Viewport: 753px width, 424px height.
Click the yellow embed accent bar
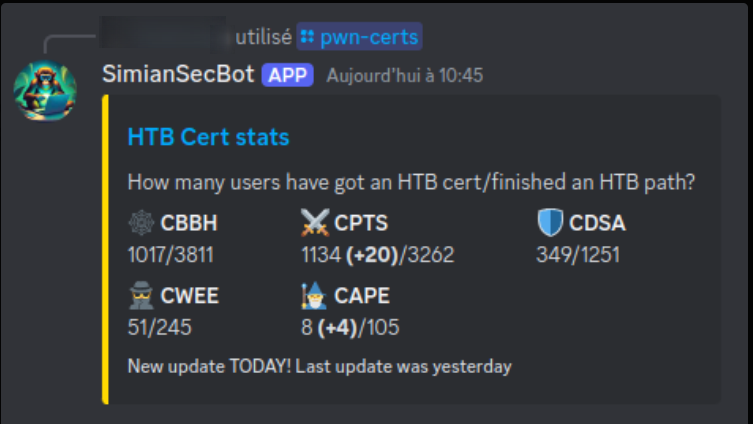tap(105, 249)
